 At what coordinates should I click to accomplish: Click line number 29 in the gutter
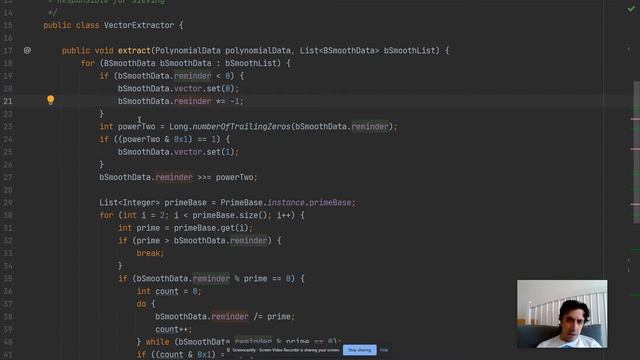click(8, 202)
